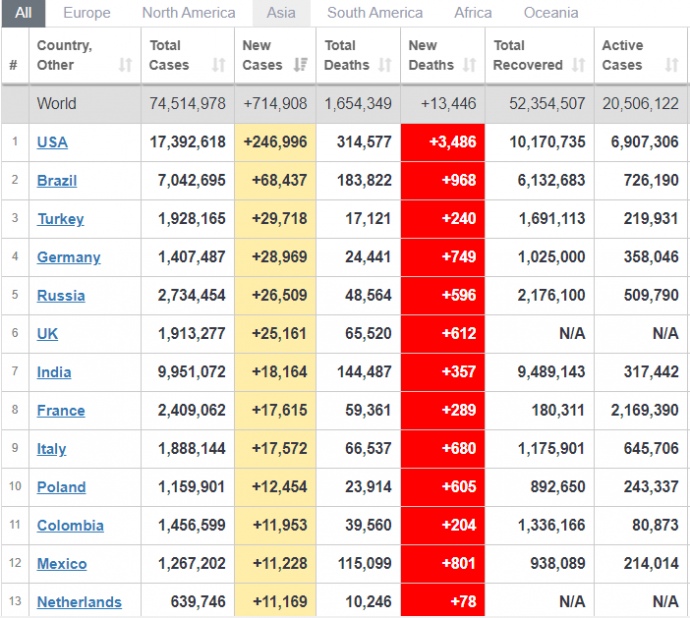Sort table by Country column sort icon
This screenshot has height=618, width=690.
[x=125, y=65]
